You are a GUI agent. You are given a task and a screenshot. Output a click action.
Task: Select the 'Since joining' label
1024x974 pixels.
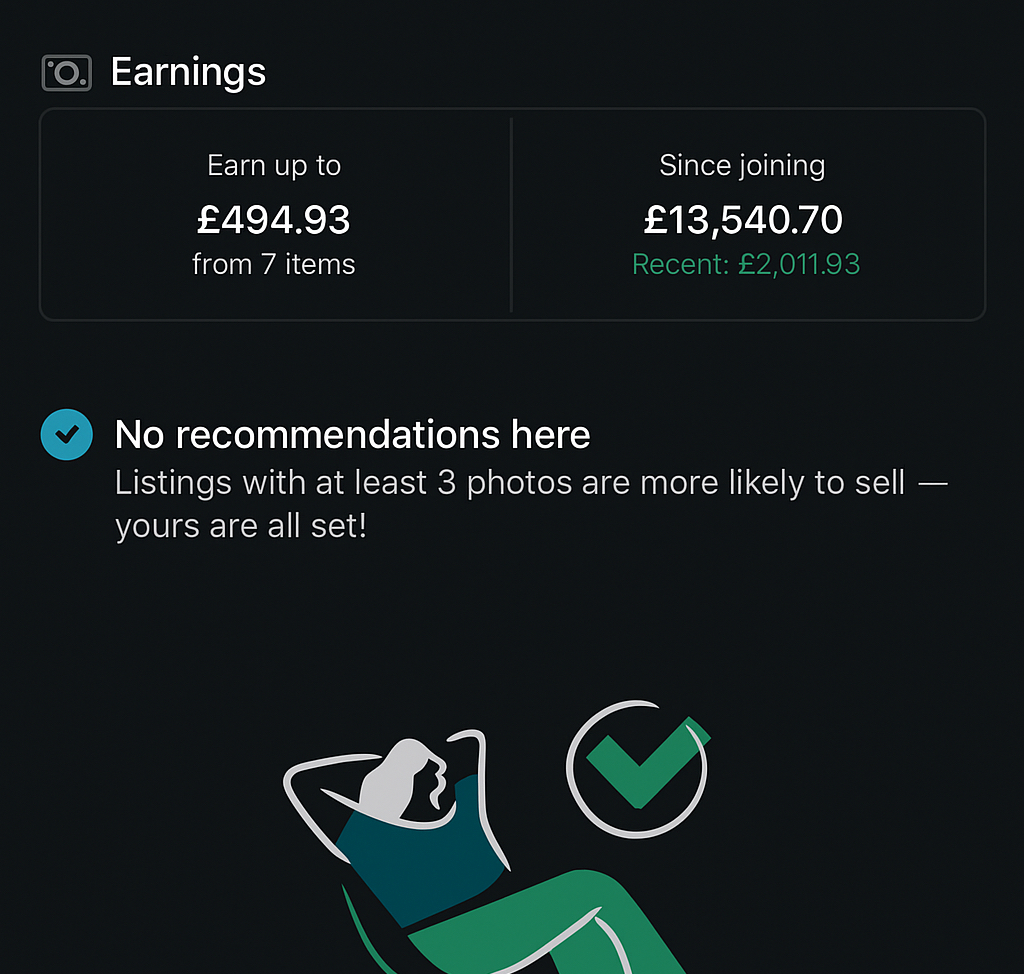(742, 165)
